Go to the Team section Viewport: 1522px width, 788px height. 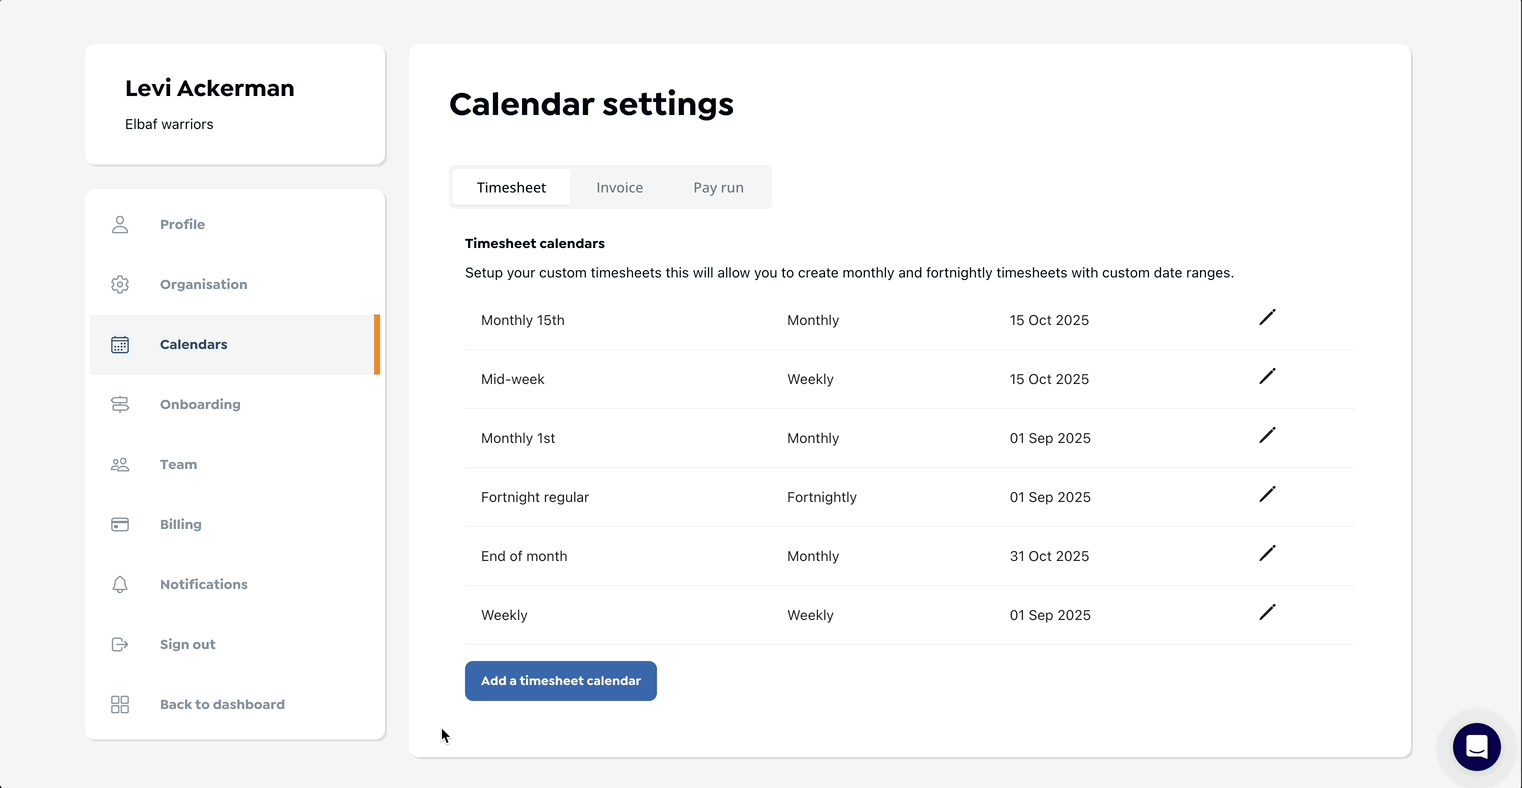pyautogui.click(x=178, y=464)
